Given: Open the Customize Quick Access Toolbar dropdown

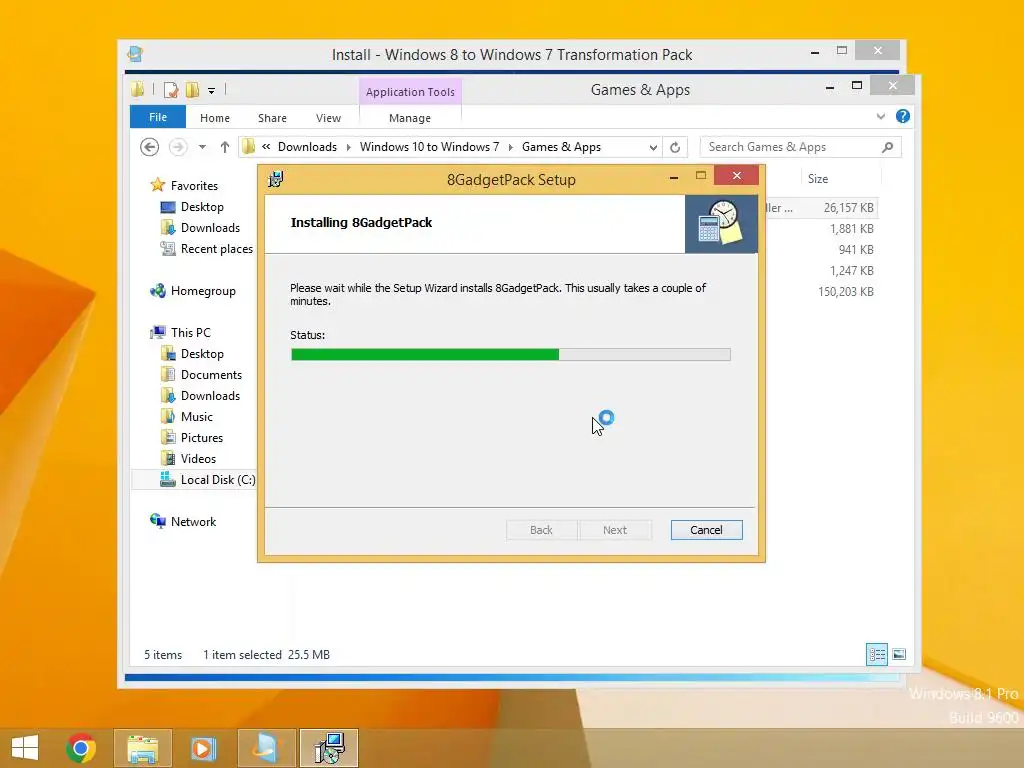Looking at the screenshot, I should point(212,91).
